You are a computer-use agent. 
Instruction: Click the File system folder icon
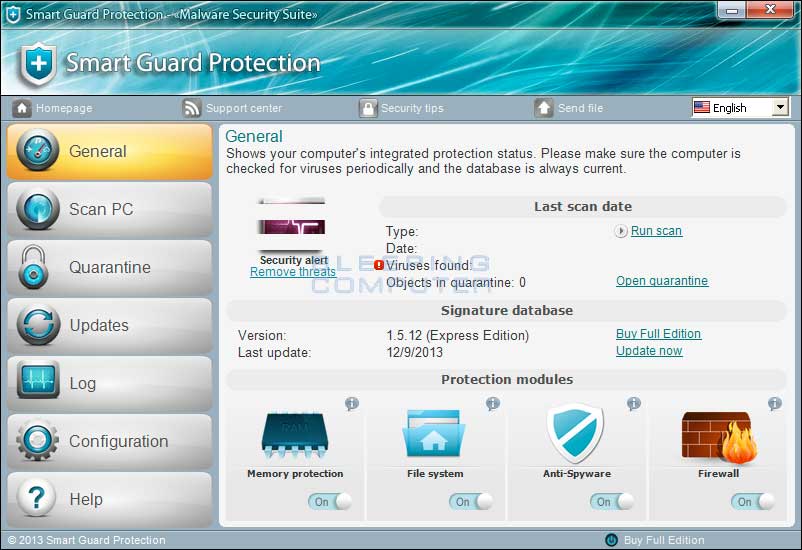[x=435, y=433]
